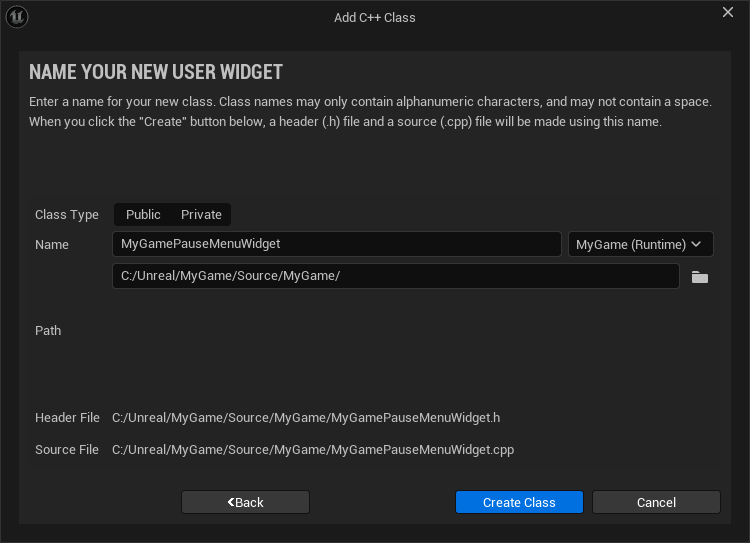The image size is (750, 543).
Task: Set class type to Public
Action: click(x=143, y=215)
